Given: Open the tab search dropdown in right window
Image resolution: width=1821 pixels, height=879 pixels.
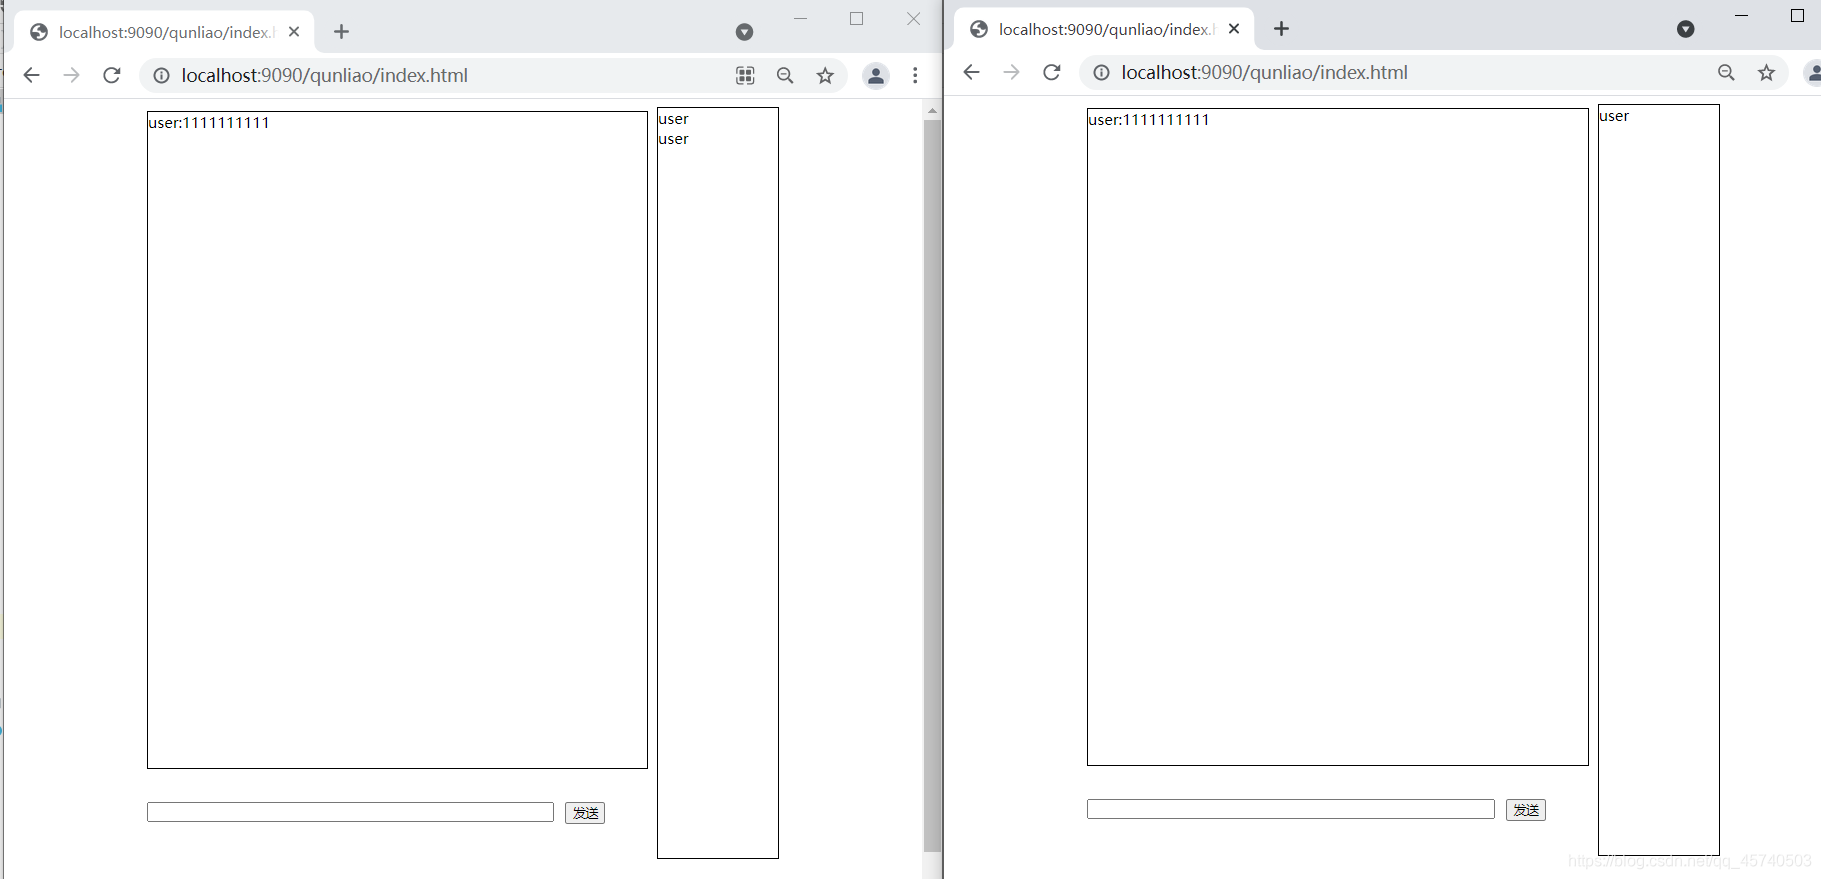Looking at the screenshot, I should pos(1686,29).
